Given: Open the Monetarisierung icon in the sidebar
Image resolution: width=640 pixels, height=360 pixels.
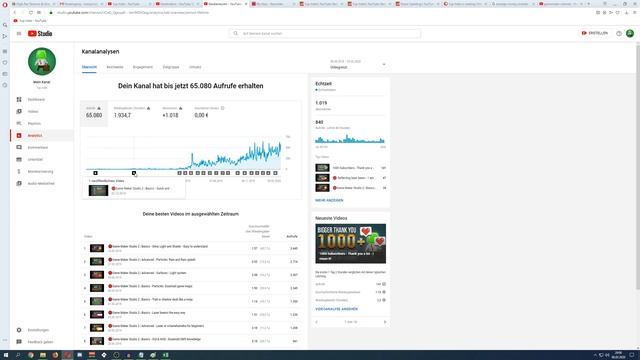Looking at the screenshot, I should tap(19, 171).
